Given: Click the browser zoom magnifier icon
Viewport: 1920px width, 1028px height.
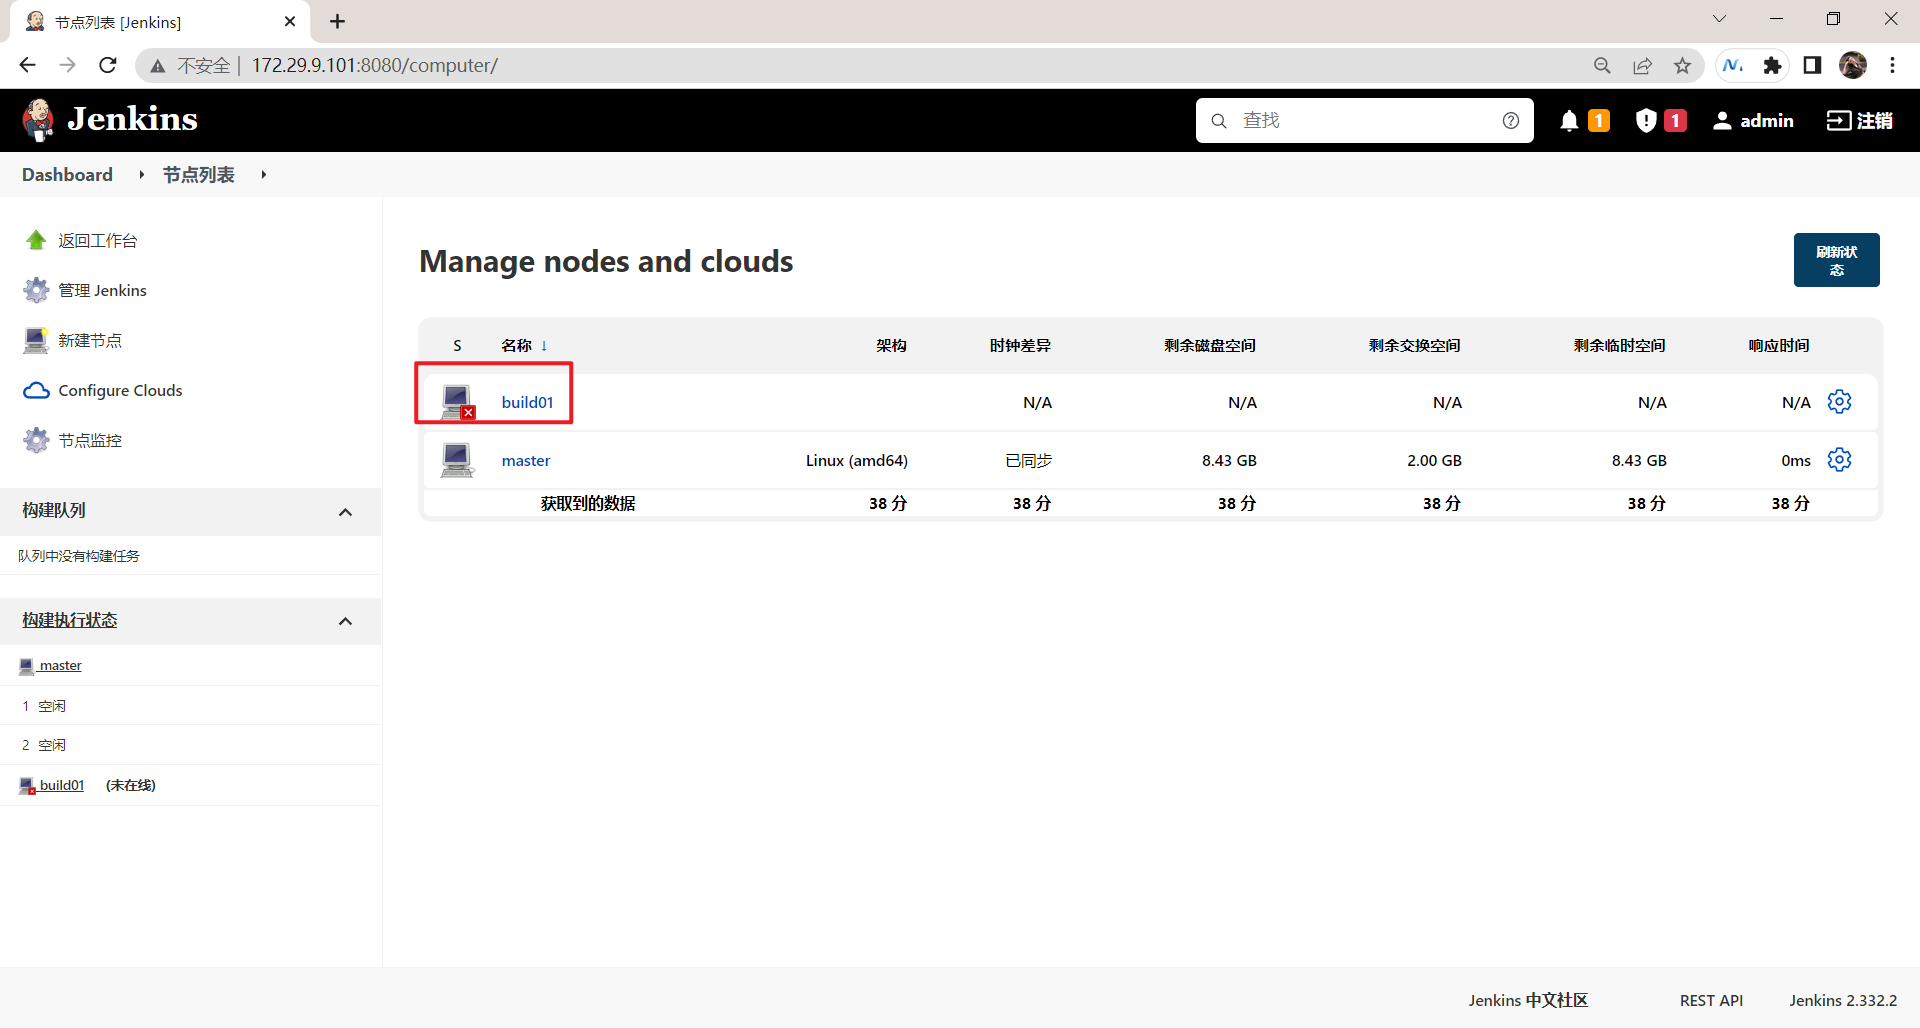Looking at the screenshot, I should pos(1602,65).
